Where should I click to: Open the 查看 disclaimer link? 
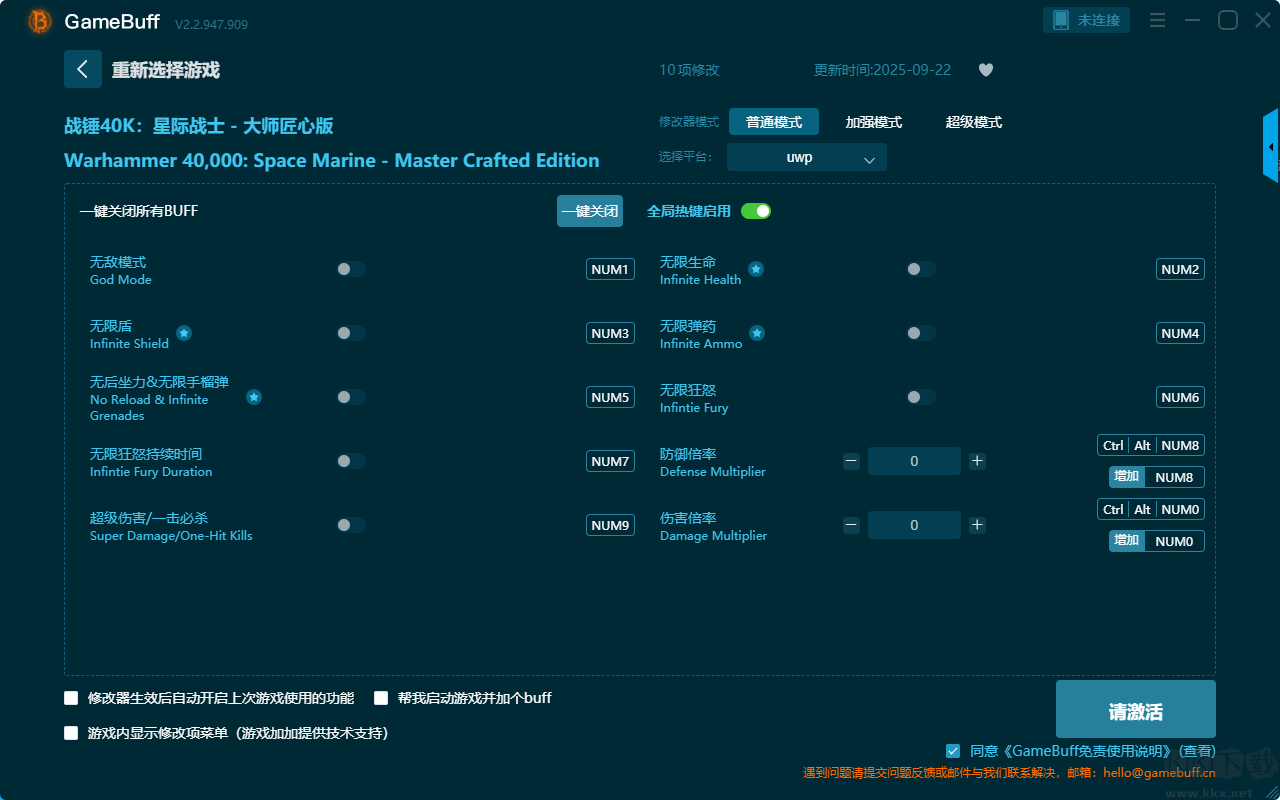pyautogui.click(x=1197, y=751)
